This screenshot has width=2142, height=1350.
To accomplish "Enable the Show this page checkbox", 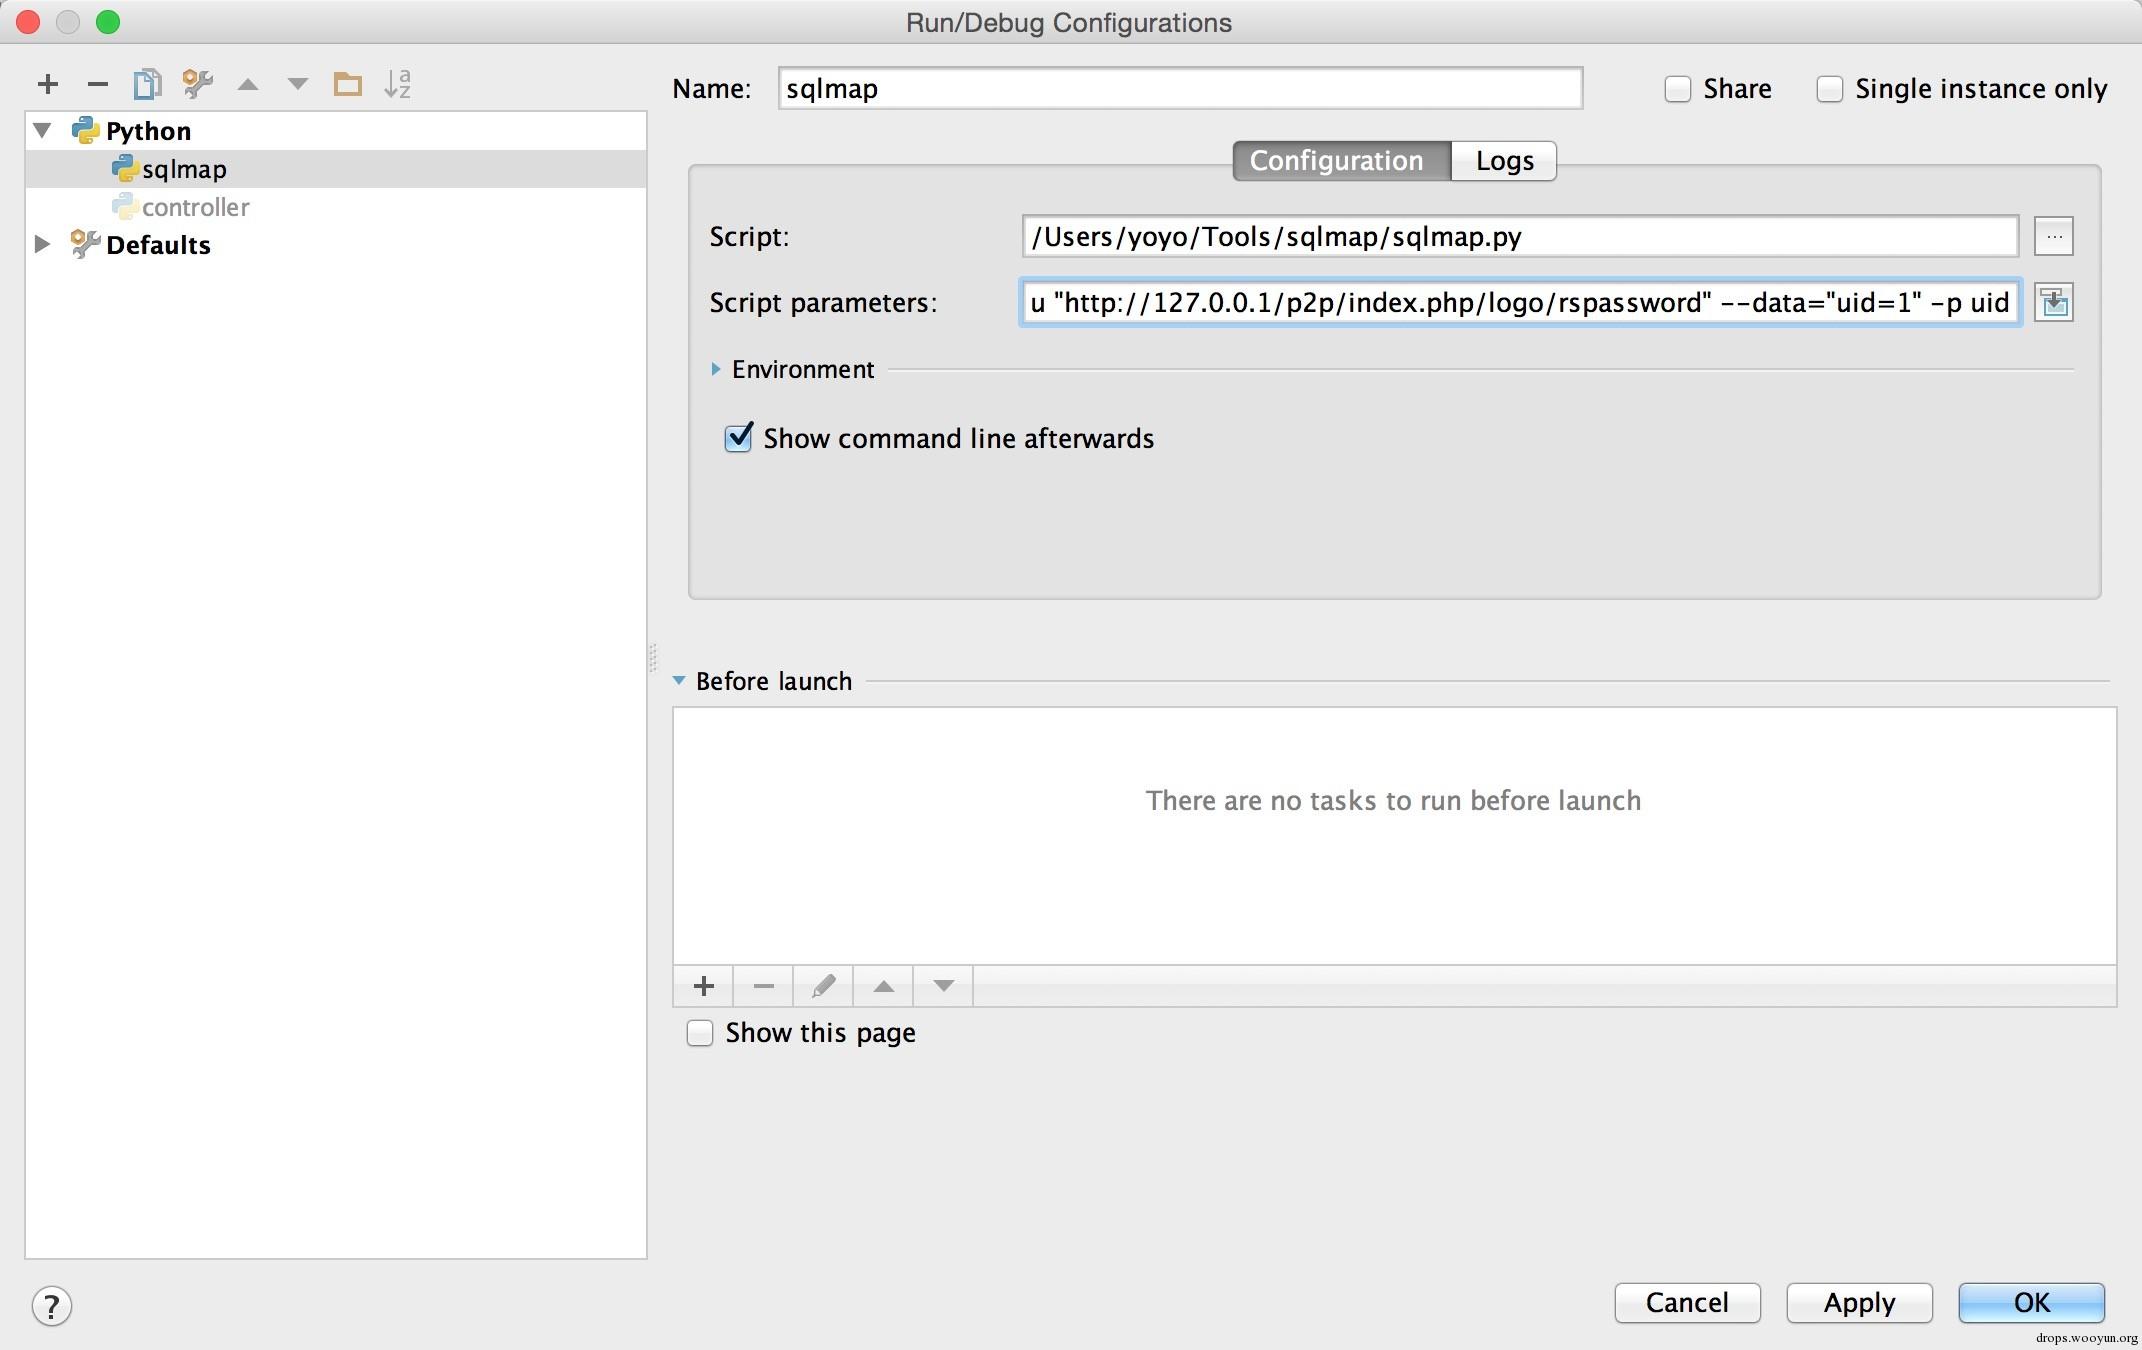I will click(700, 1033).
